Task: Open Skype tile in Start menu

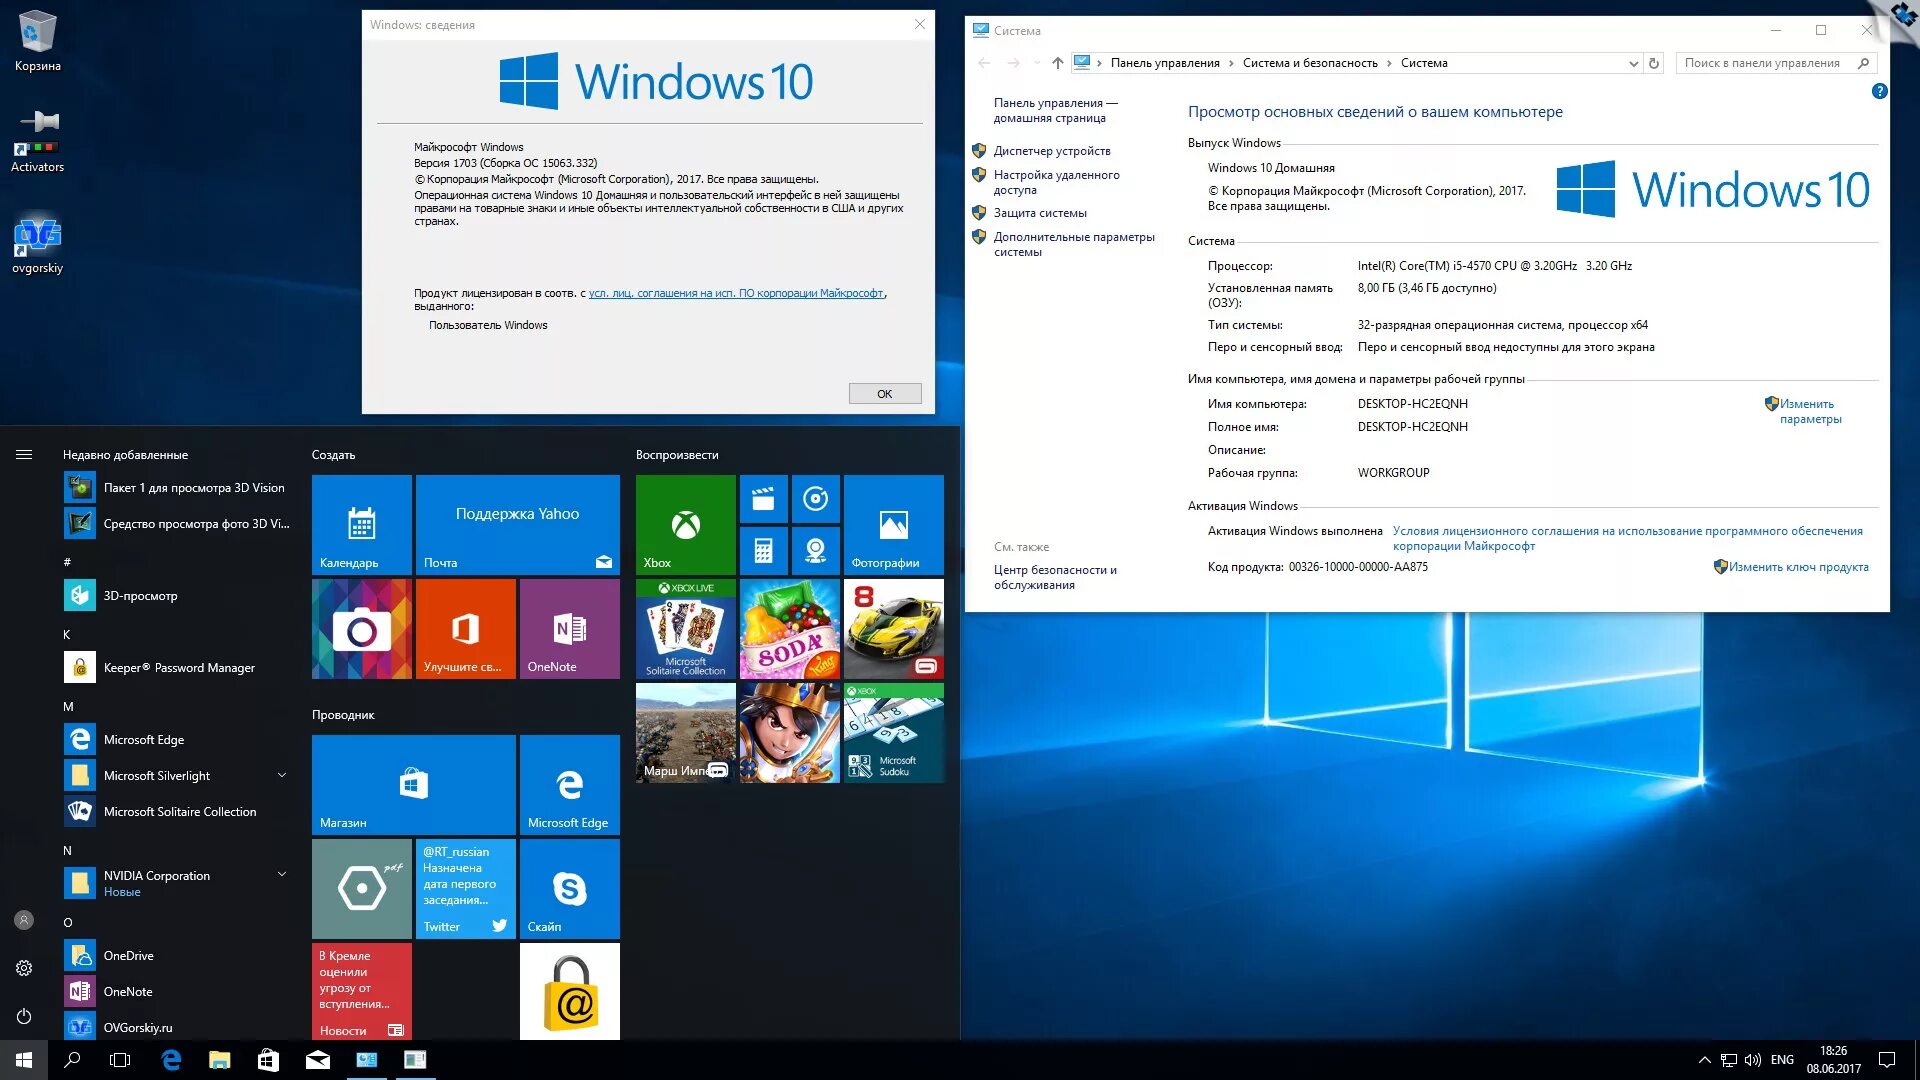Action: (572, 889)
